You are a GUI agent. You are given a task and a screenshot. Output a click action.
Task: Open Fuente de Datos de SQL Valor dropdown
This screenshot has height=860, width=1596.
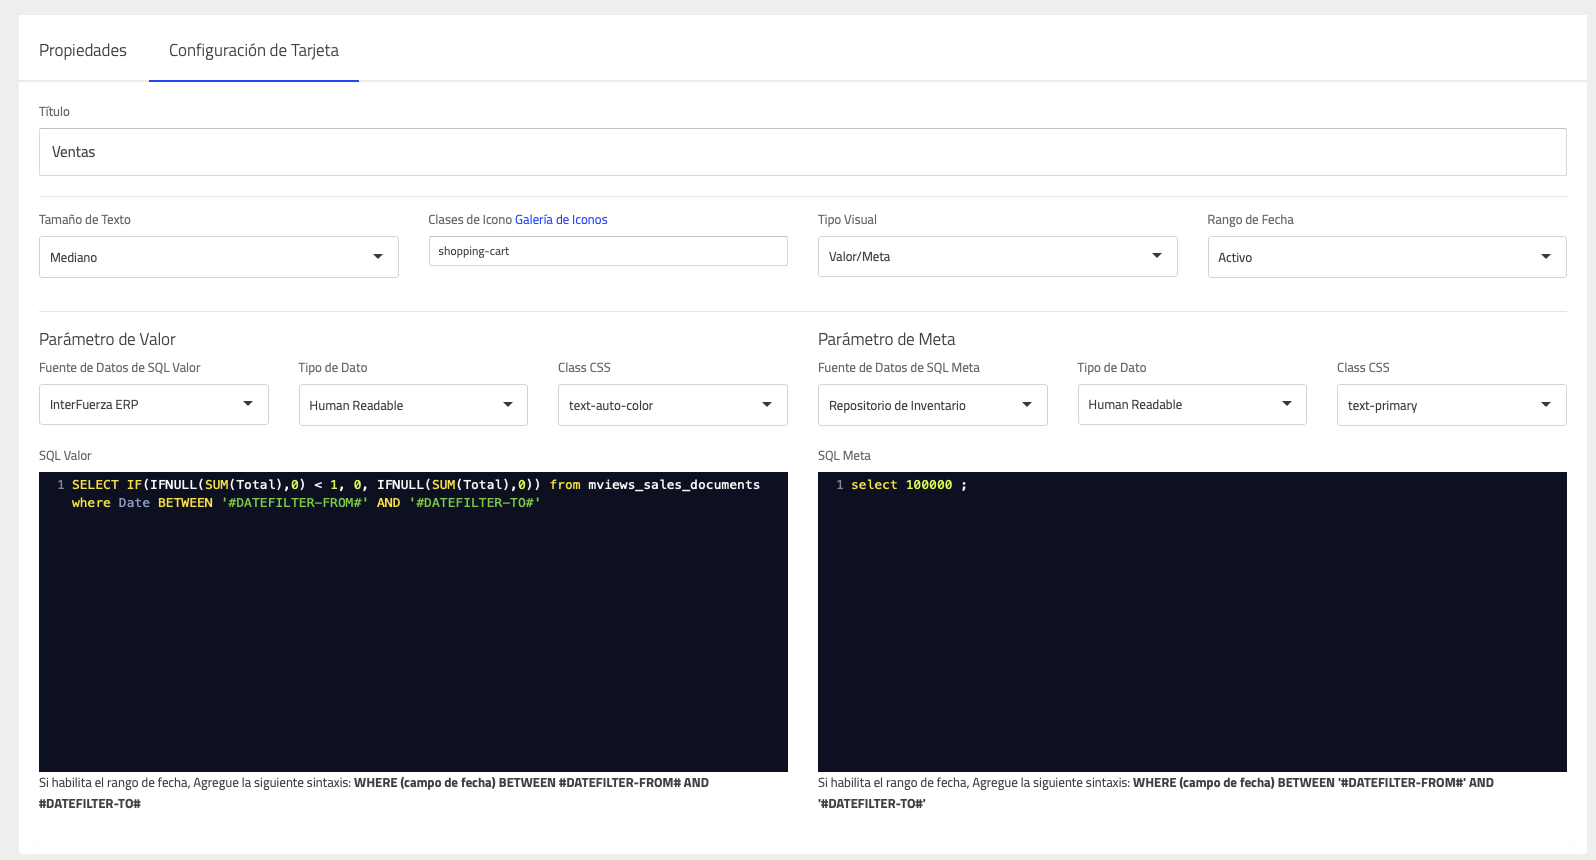pyautogui.click(x=153, y=404)
